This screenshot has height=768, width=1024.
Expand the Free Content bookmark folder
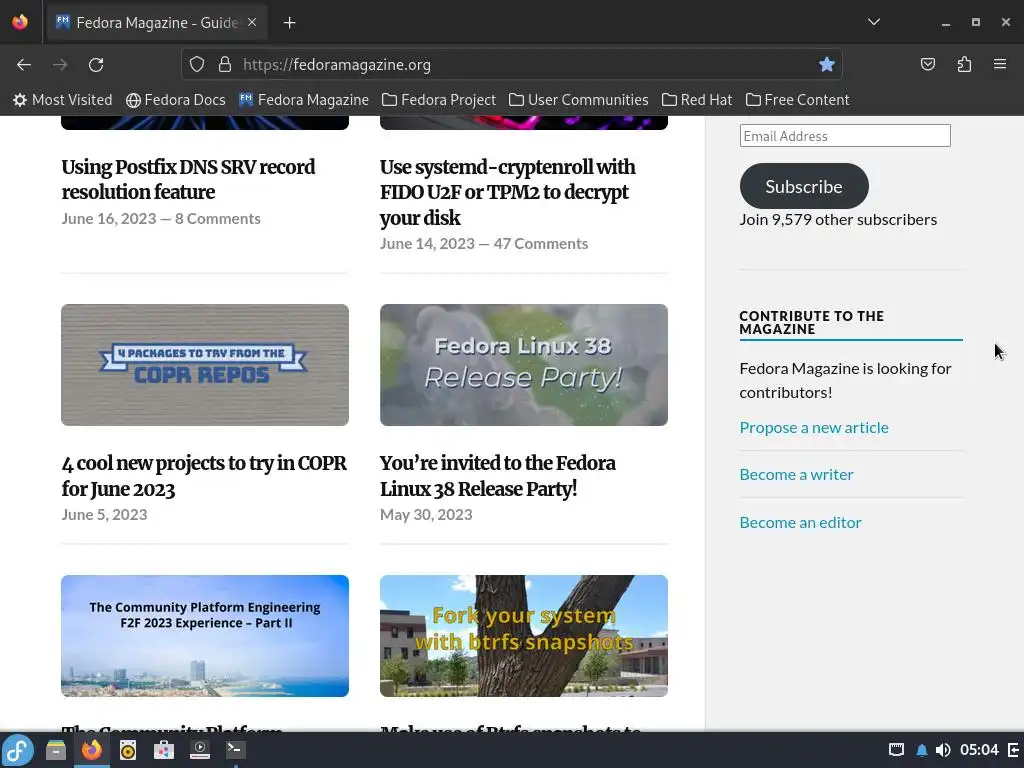click(x=797, y=100)
